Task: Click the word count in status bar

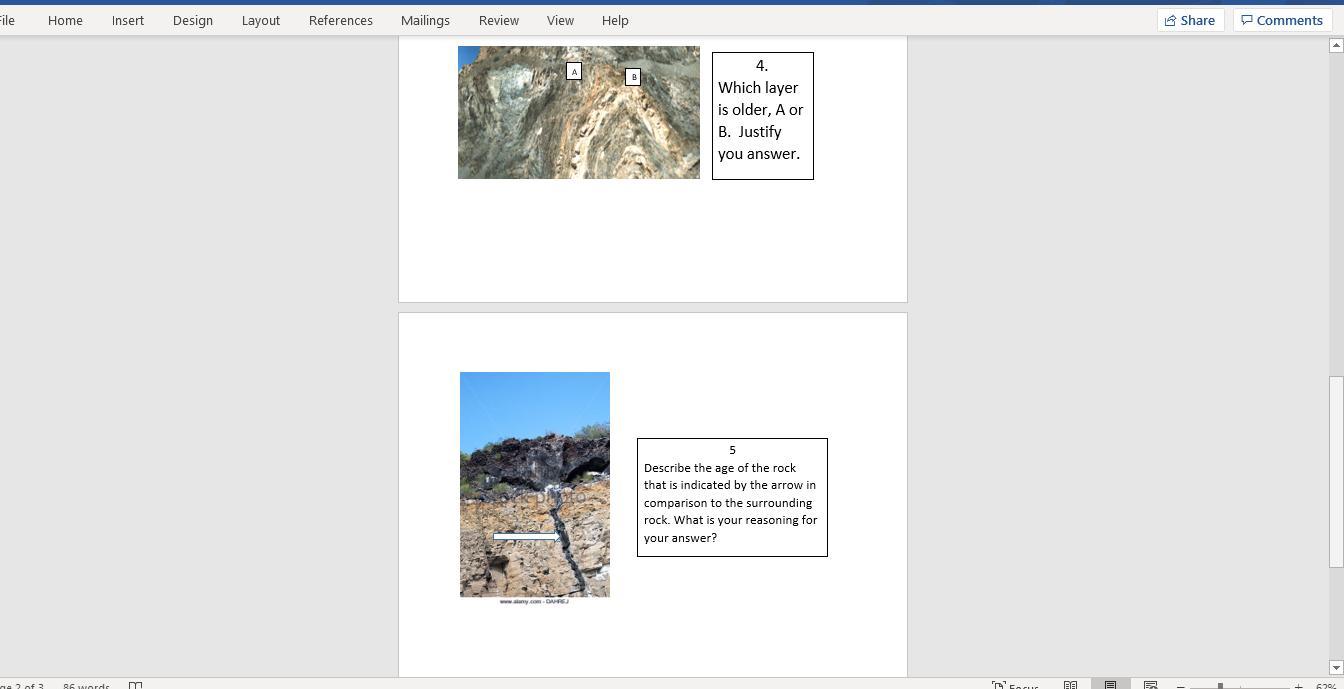Action: [86, 686]
